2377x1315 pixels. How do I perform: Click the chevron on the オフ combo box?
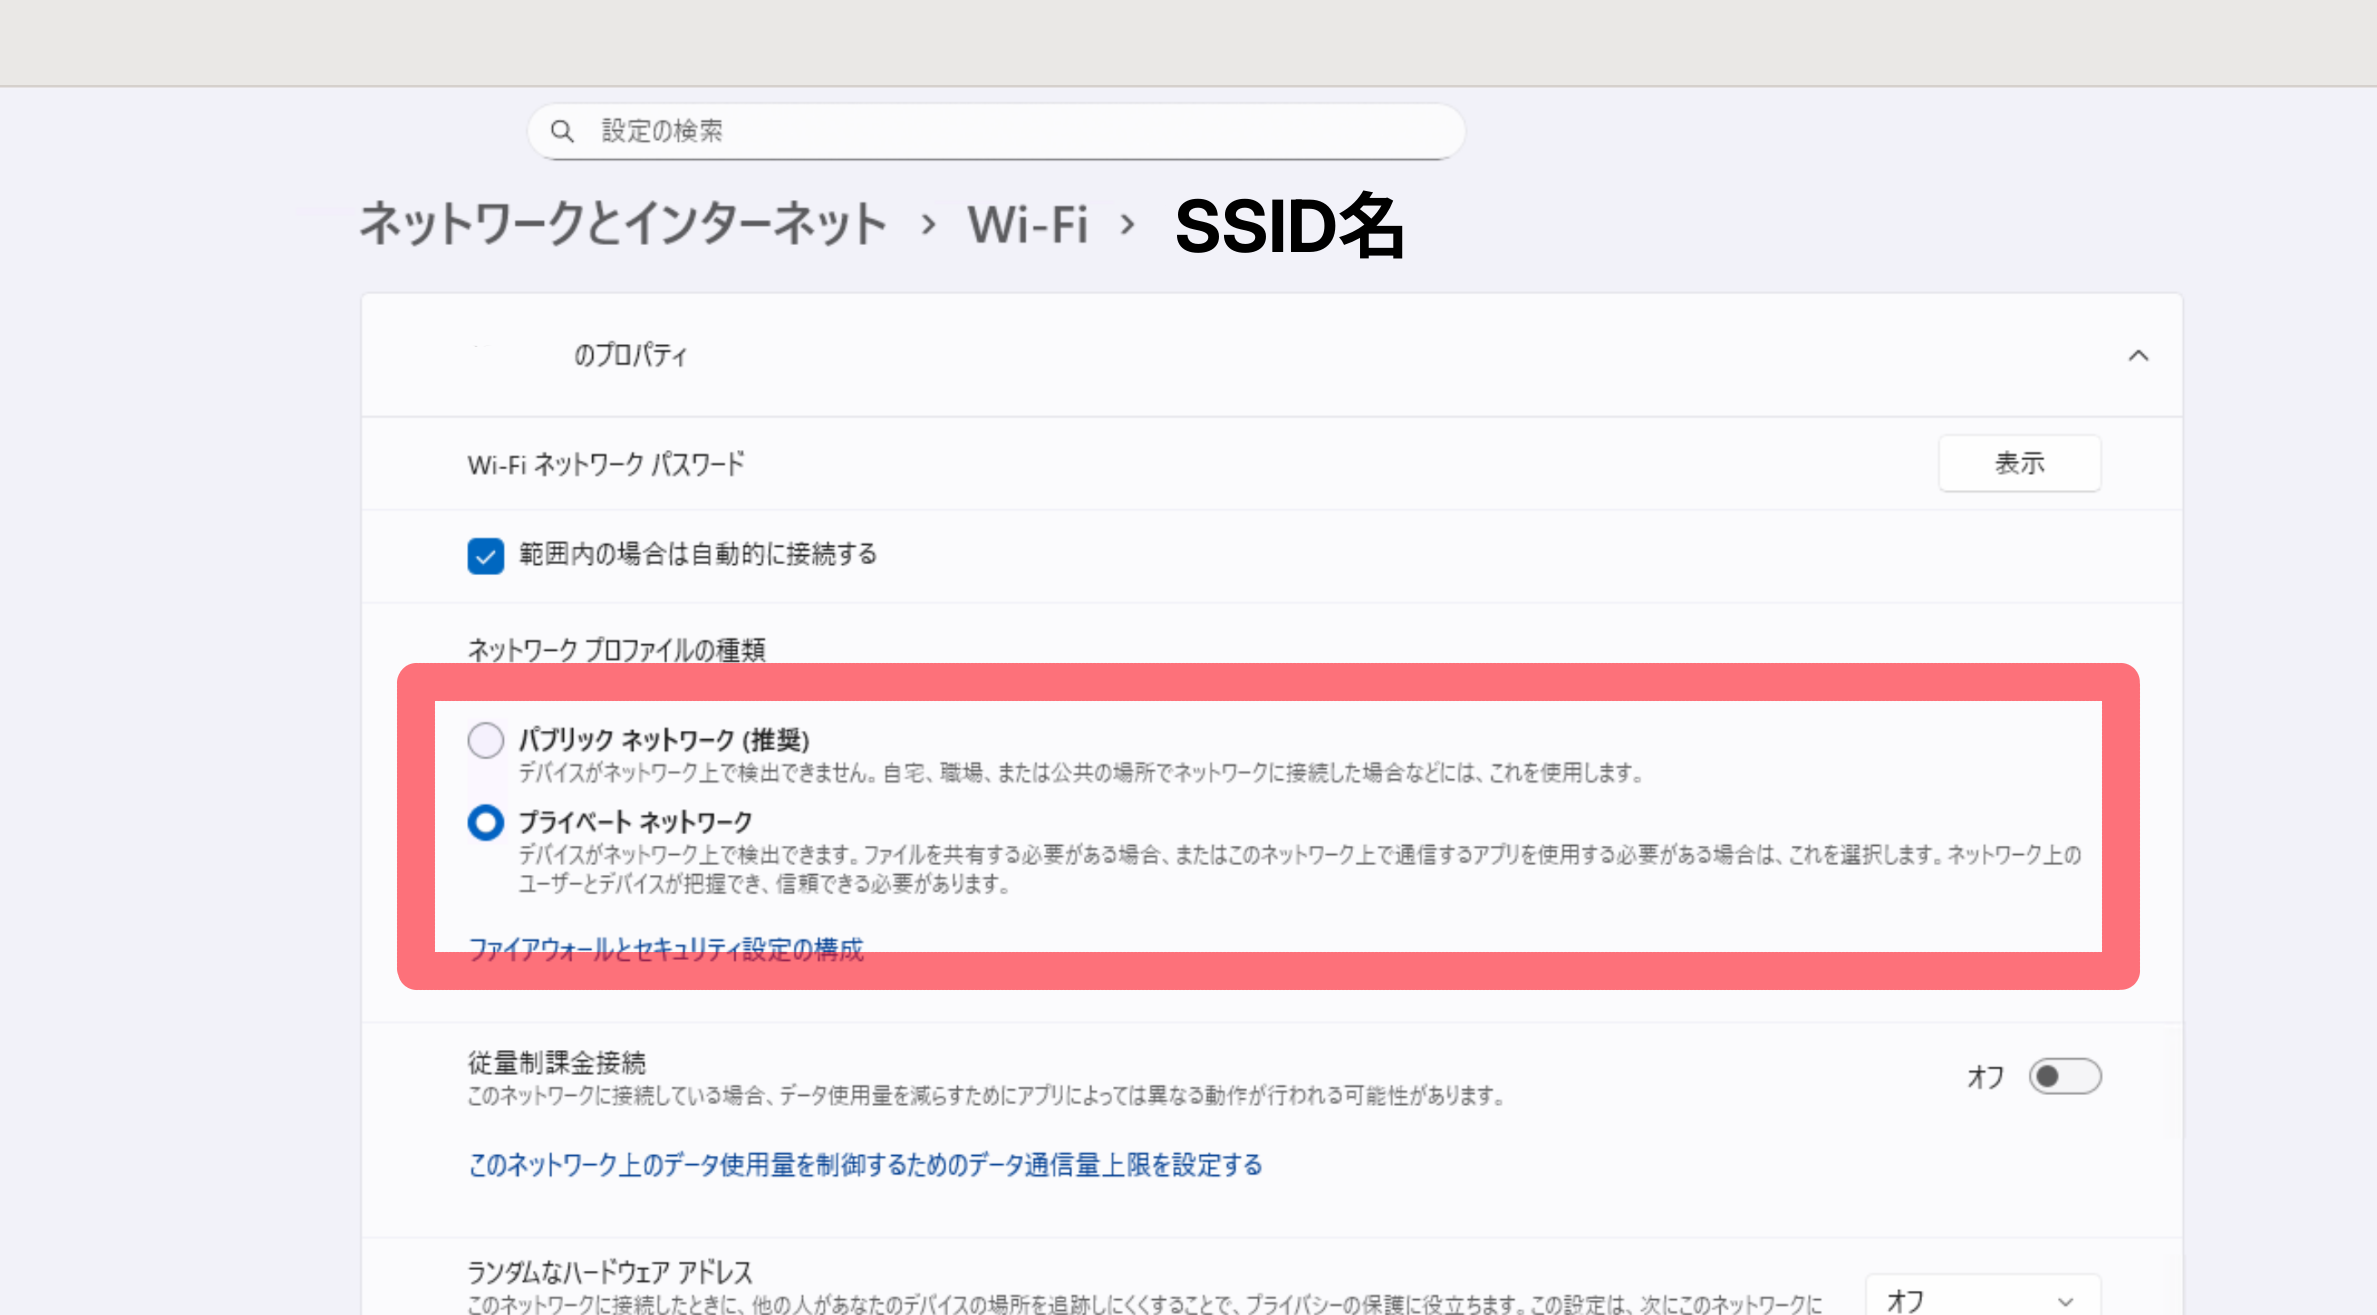pyautogui.click(x=2065, y=1302)
